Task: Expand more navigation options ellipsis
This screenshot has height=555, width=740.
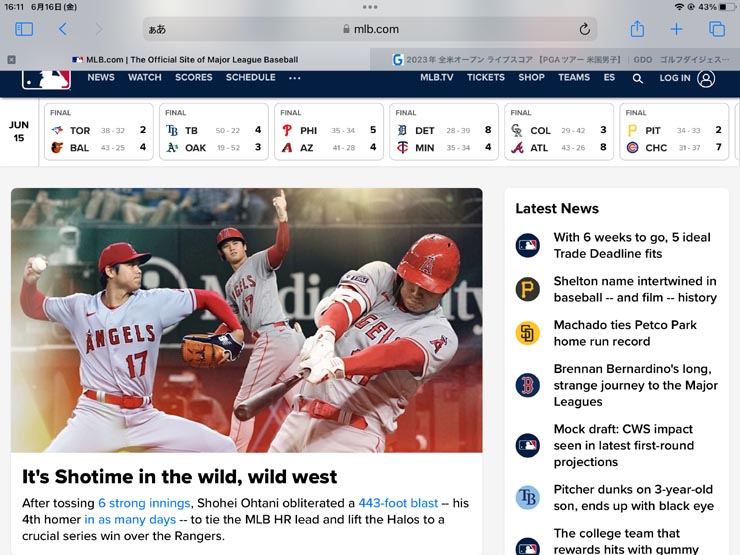Action: click(x=294, y=78)
